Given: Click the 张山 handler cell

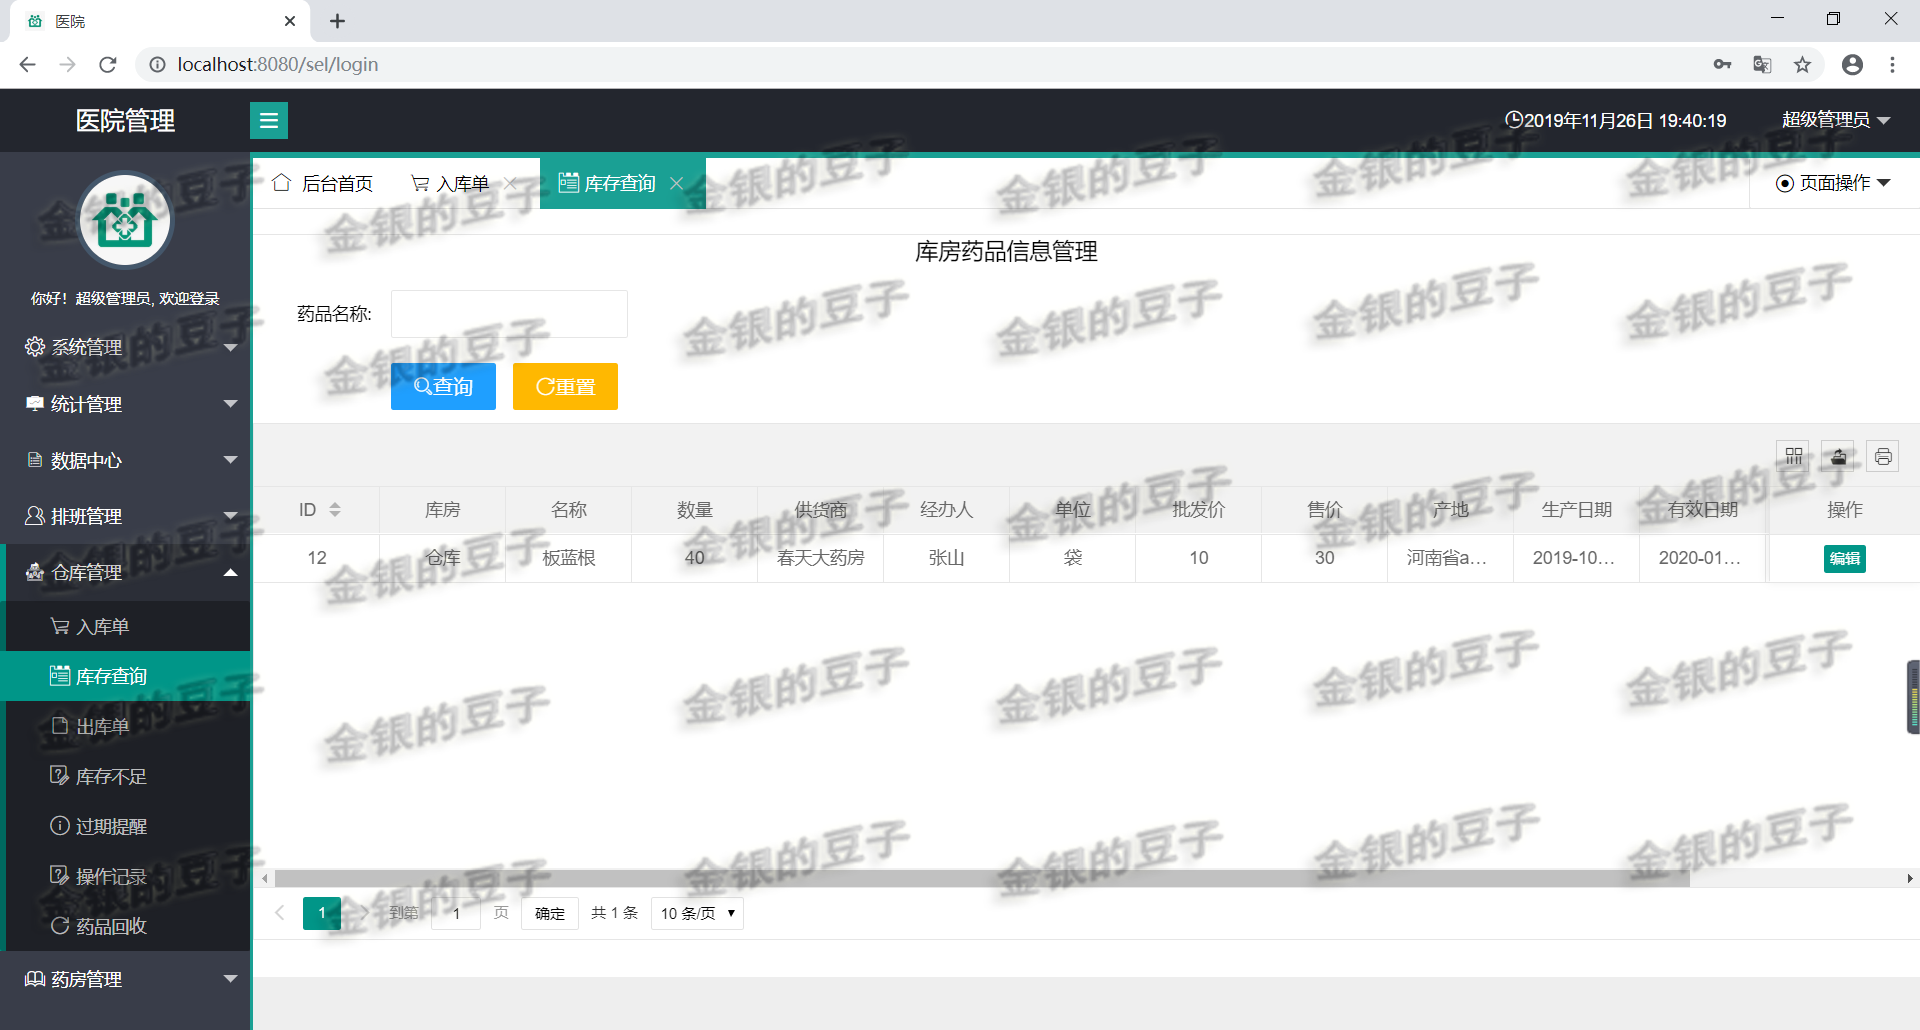Looking at the screenshot, I should [947, 558].
